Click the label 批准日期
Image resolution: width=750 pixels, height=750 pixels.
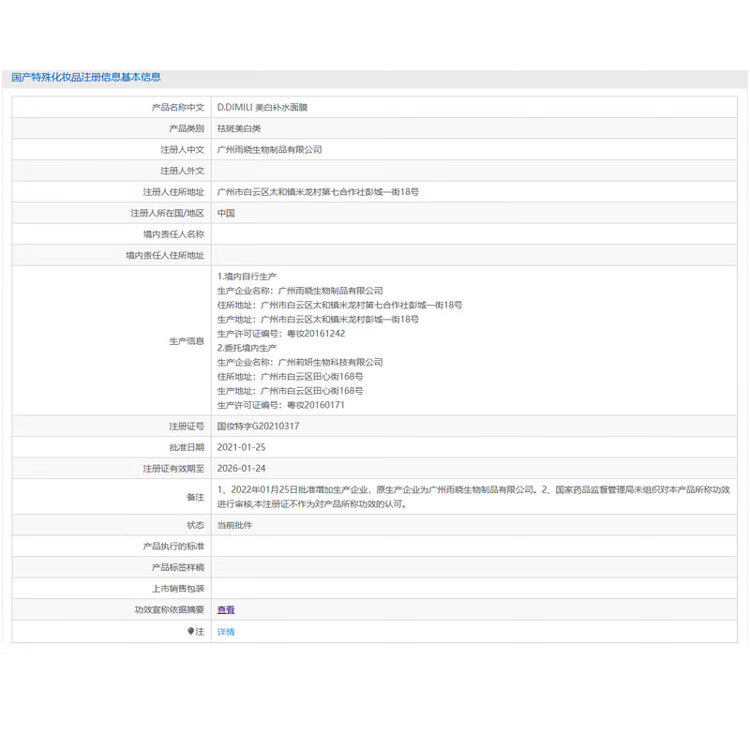coord(187,447)
